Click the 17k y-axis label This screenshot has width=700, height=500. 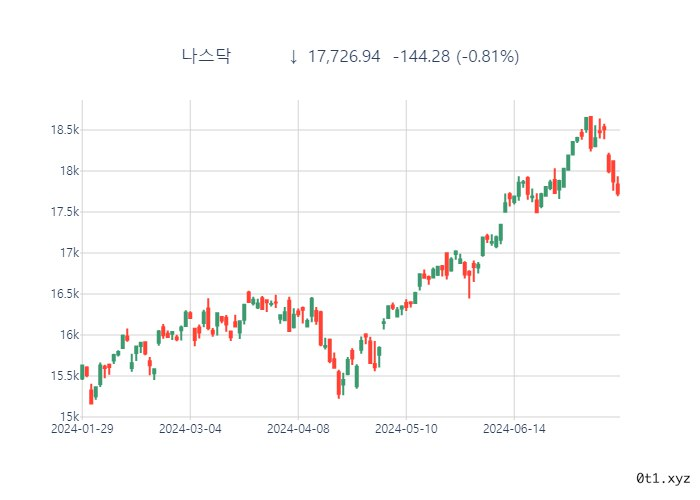70,253
